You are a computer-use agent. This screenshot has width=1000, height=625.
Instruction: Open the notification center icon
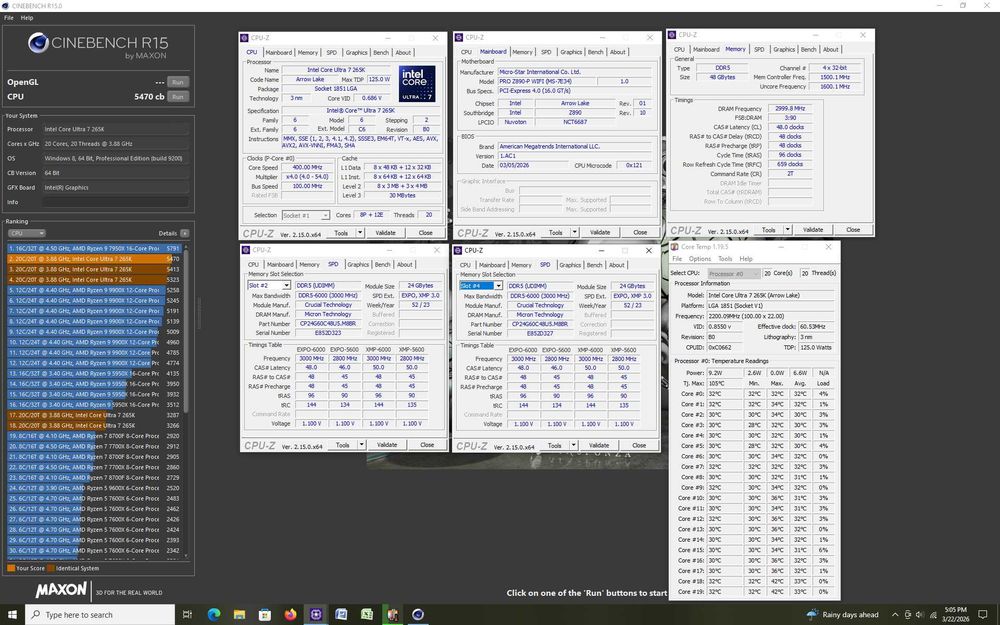[983, 615]
